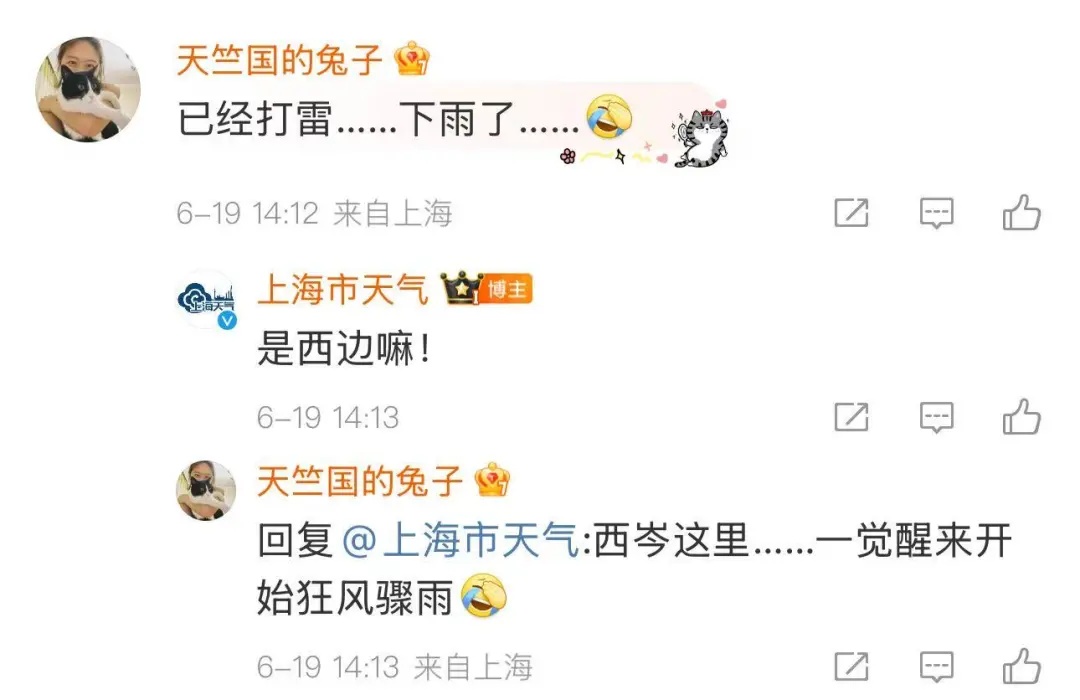Reply to the 已经打雷 comment

[937, 213]
